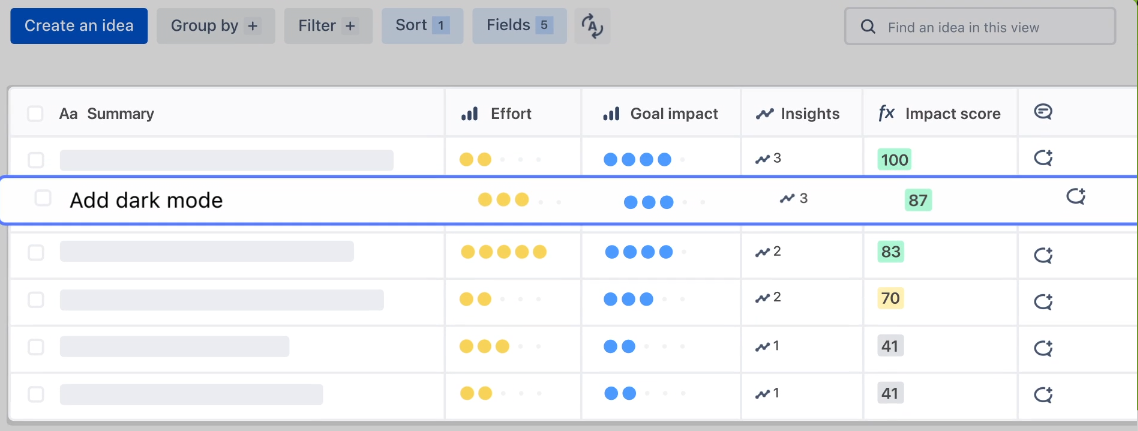Viewport: 1138px width, 431px height.
Task: Click comment icon in impact score 83 row
Action: pyautogui.click(x=1044, y=254)
